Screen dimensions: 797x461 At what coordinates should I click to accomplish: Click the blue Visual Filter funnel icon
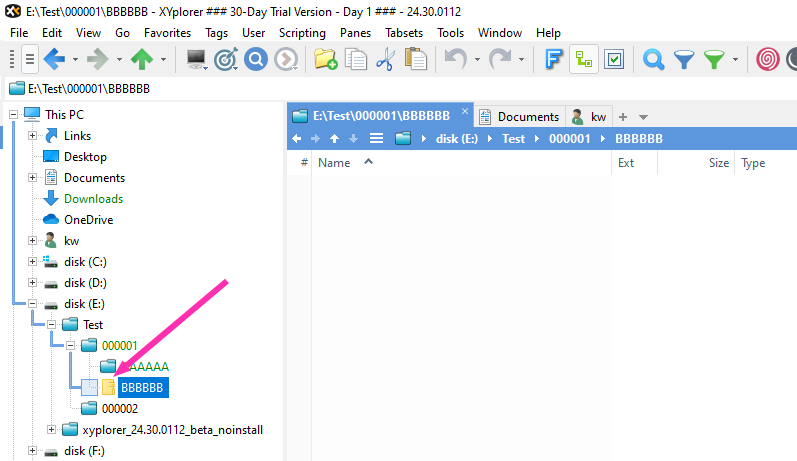coord(684,59)
